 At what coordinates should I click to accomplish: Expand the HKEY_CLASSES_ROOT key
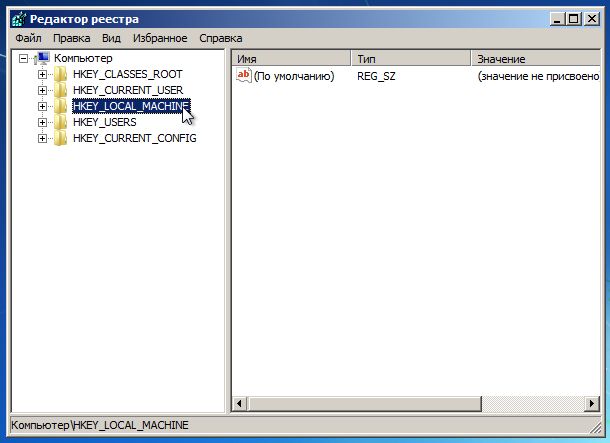point(42,74)
